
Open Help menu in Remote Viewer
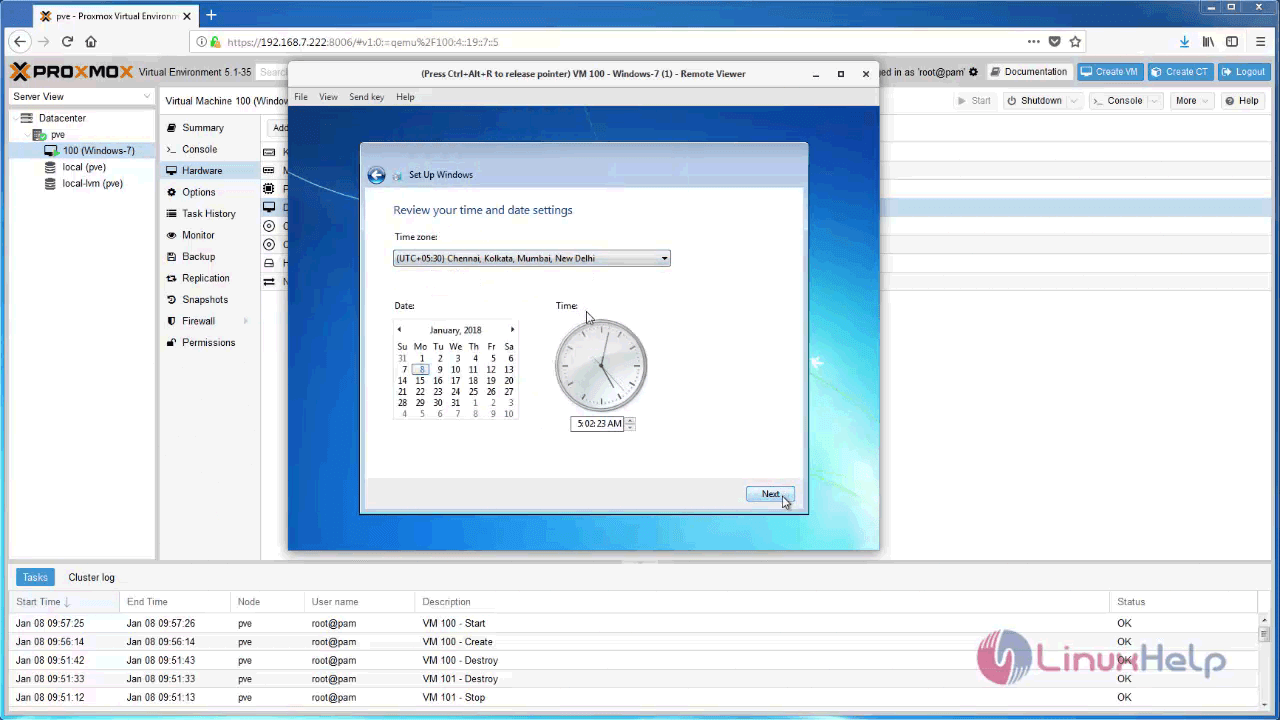(405, 97)
